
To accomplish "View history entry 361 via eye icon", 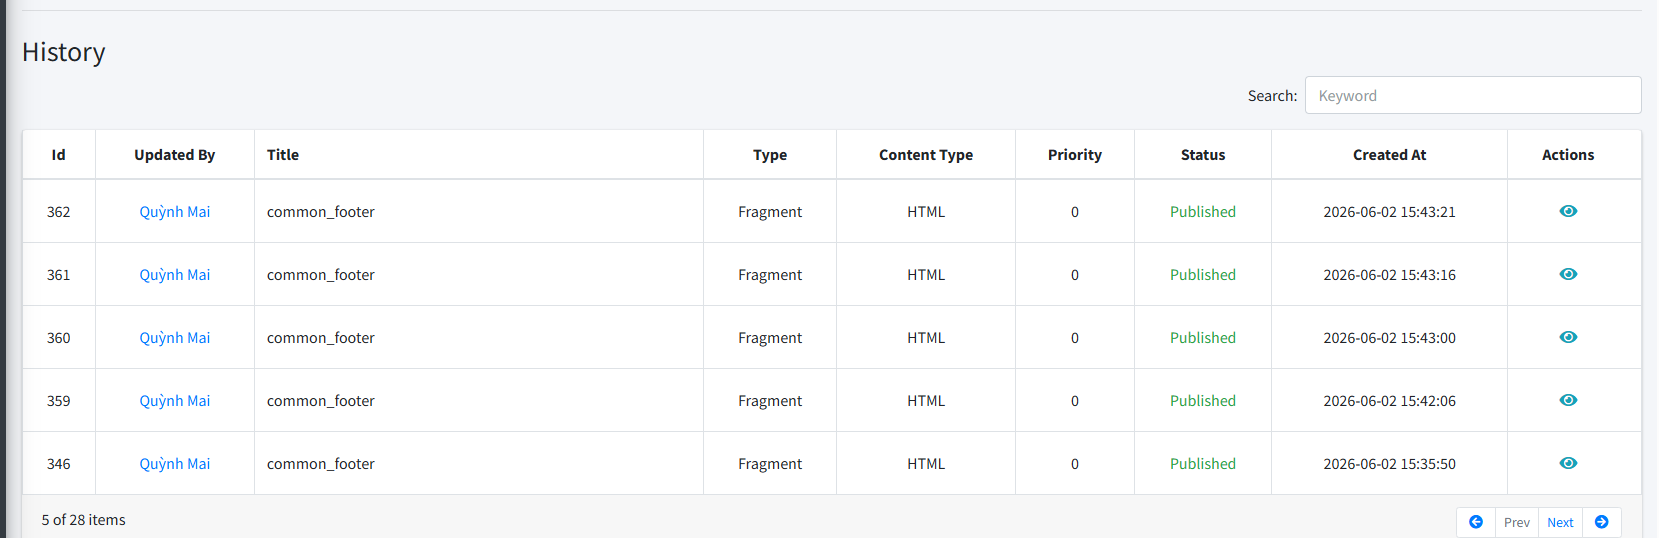I will pos(1568,274).
